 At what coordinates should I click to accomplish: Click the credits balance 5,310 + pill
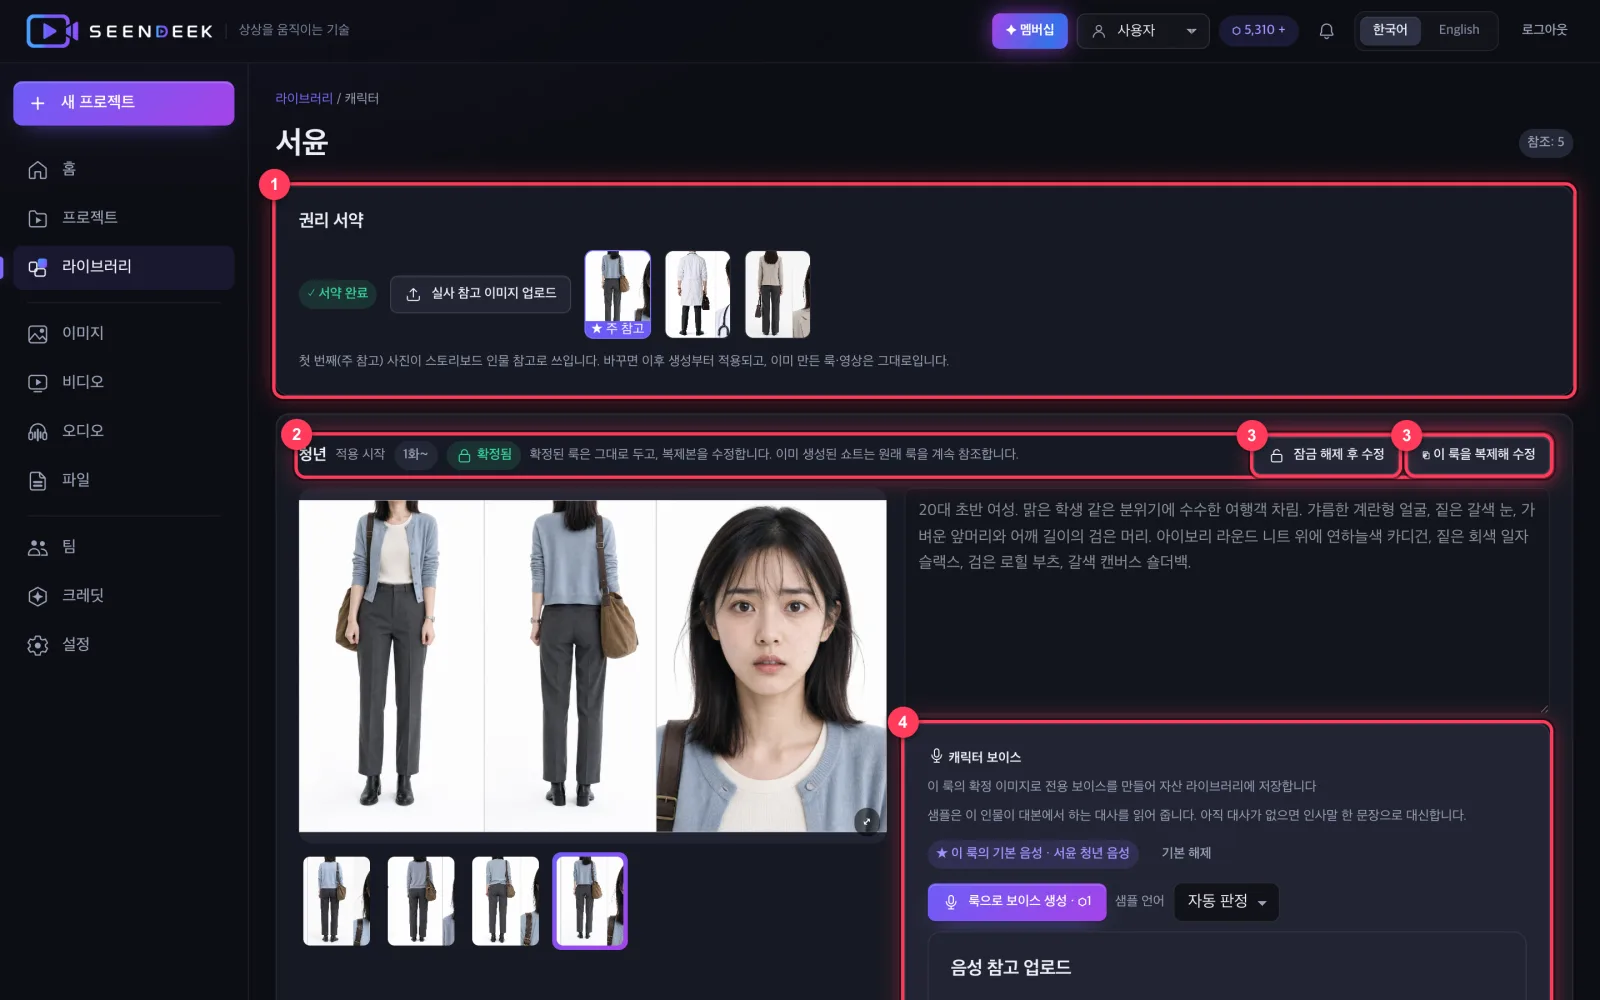pos(1259,30)
